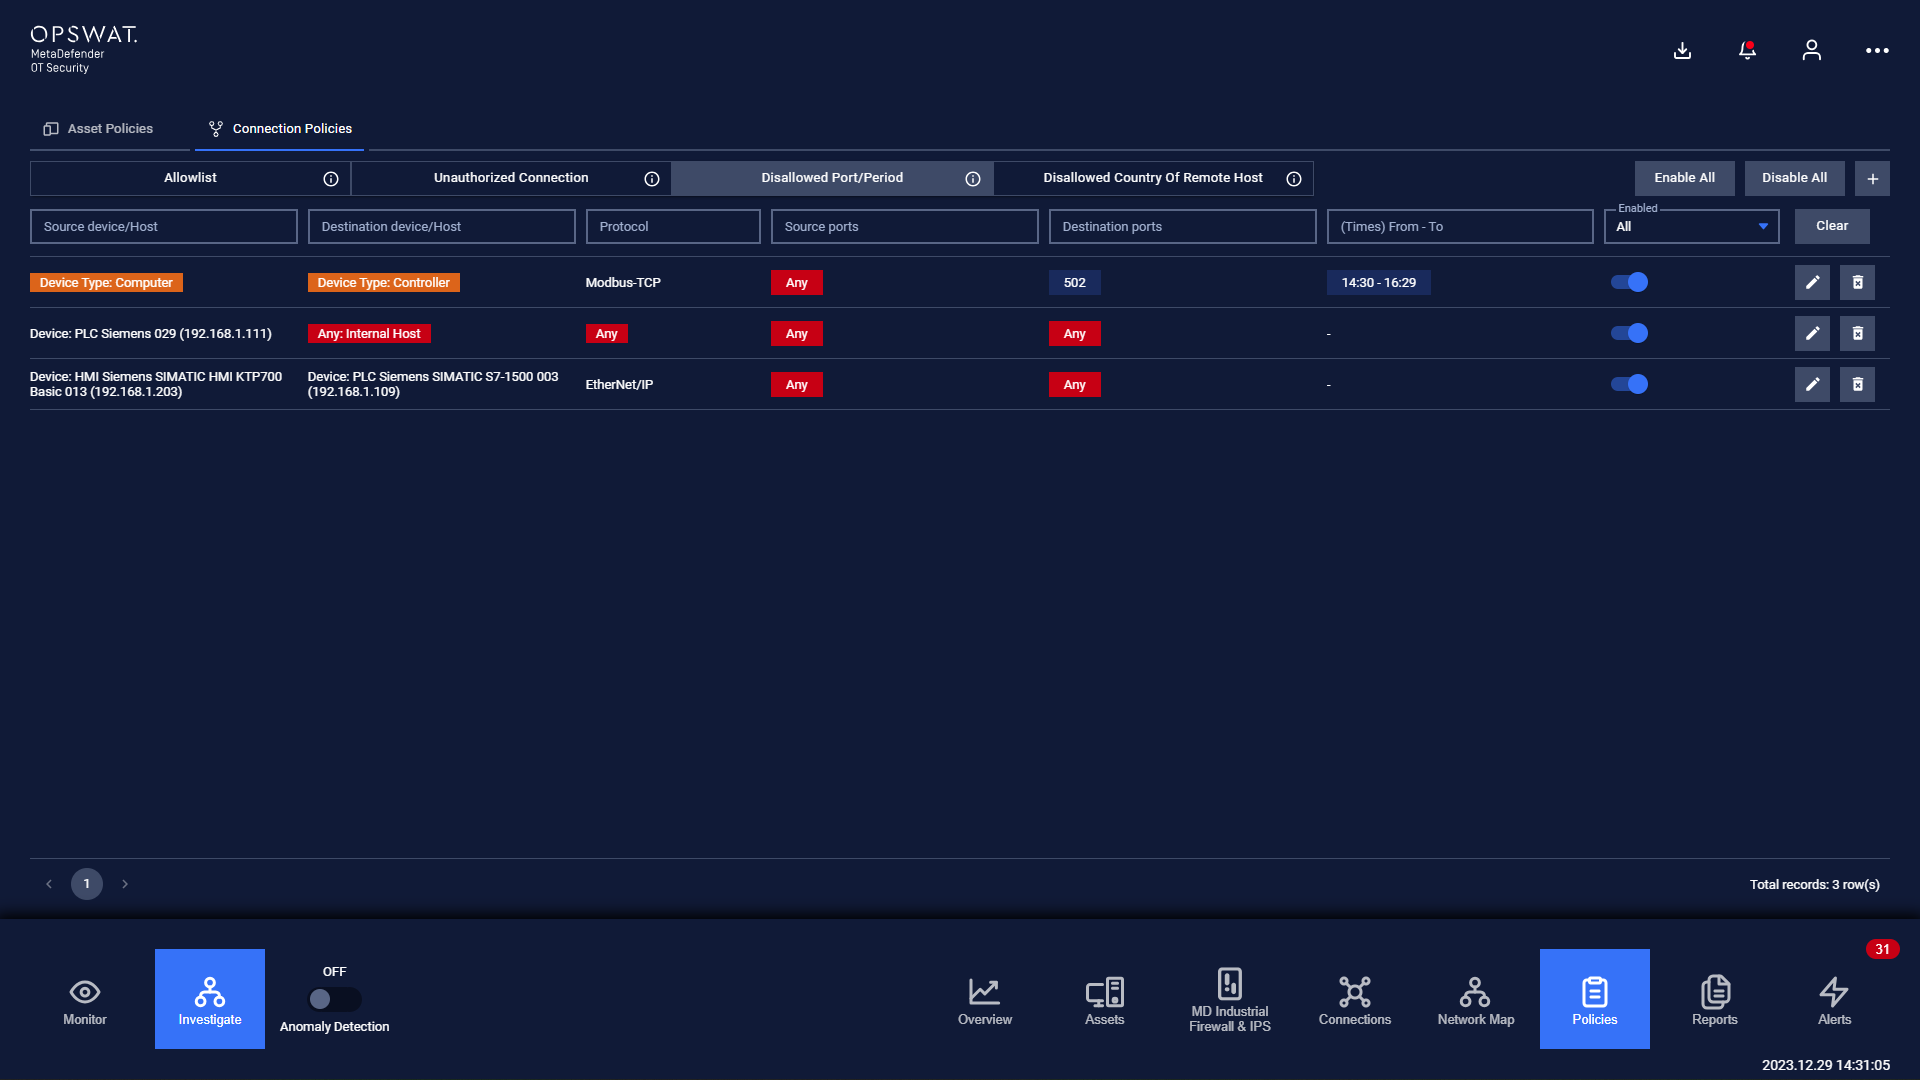Add a new policy with plus button

click(x=1872, y=178)
